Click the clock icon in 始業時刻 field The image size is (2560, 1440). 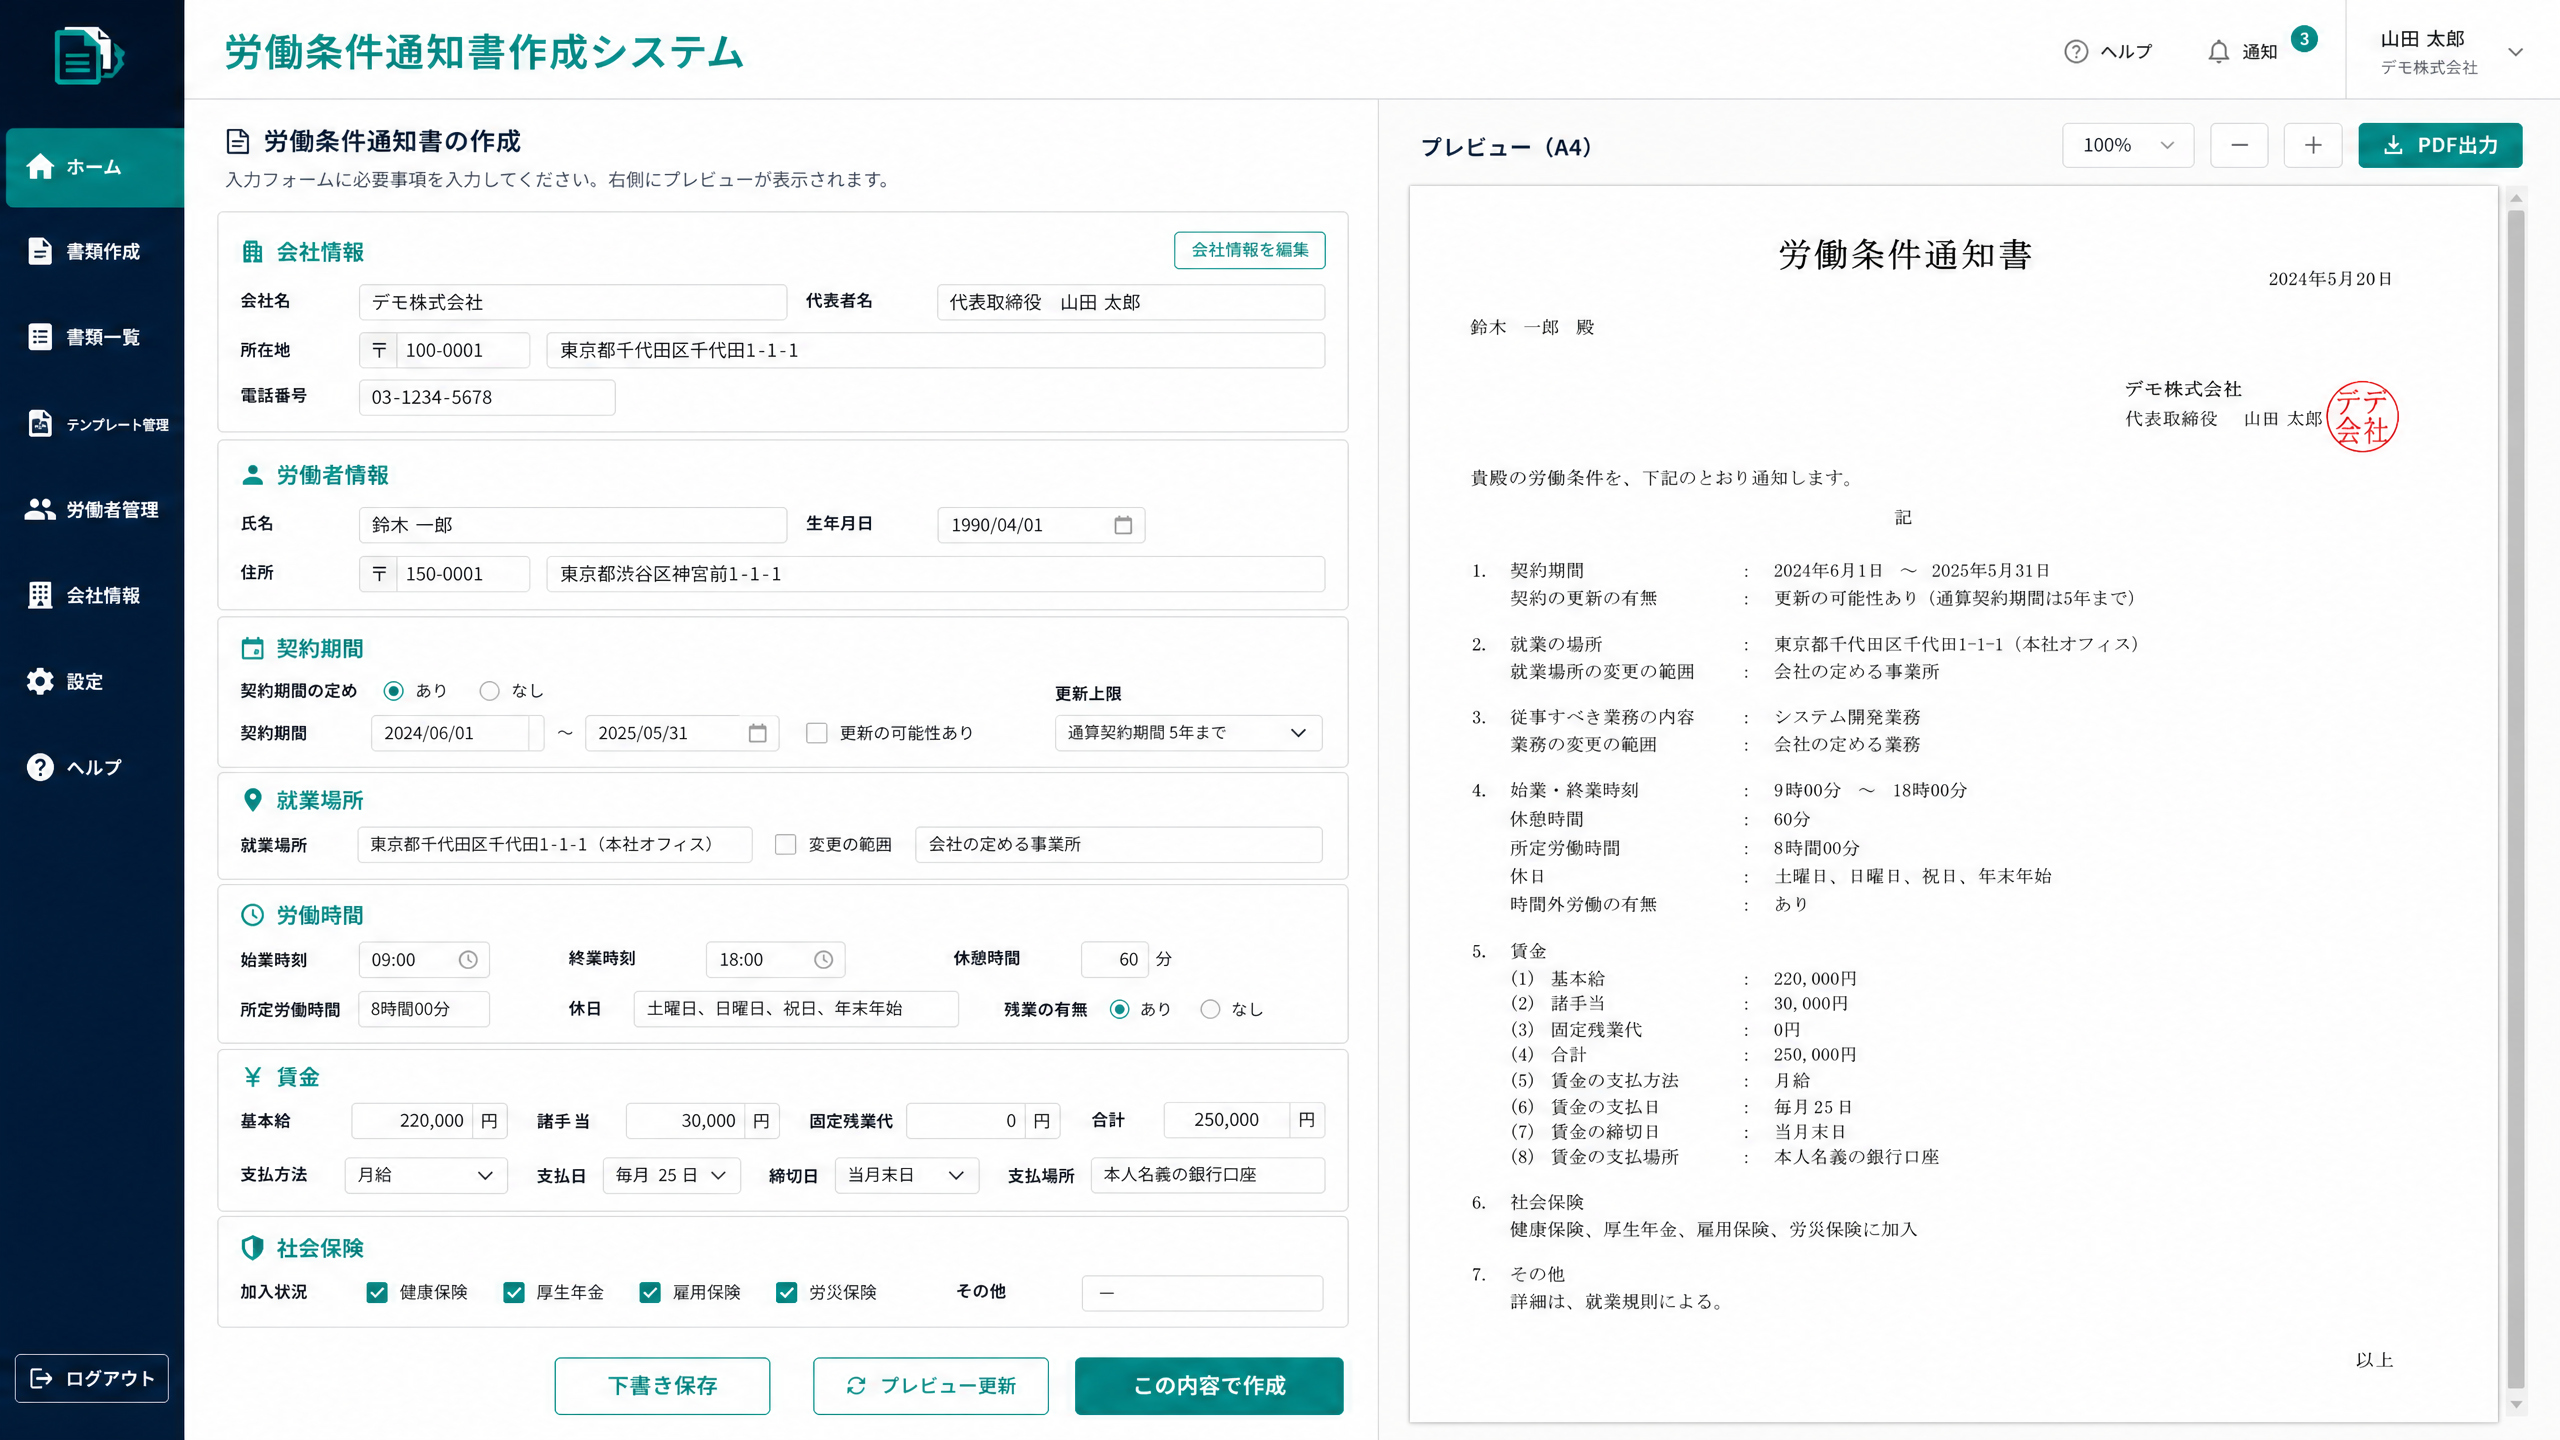tap(468, 960)
